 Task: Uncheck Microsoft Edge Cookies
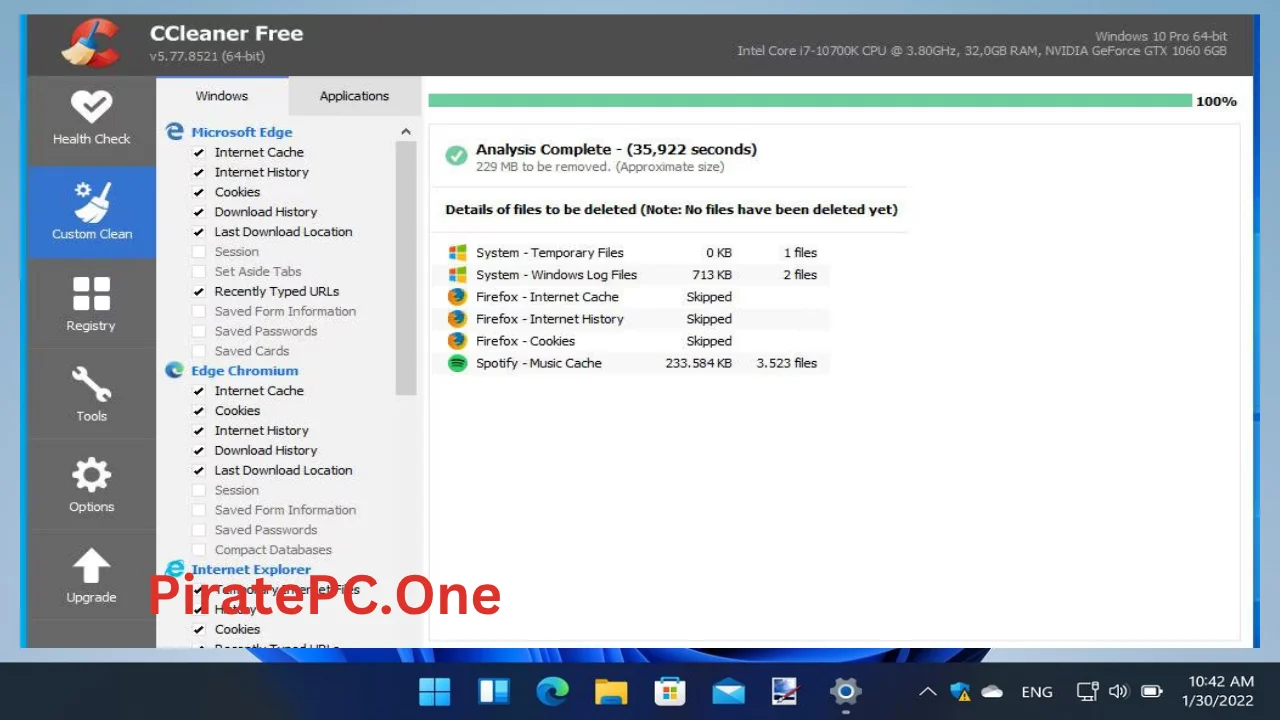tap(199, 192)
